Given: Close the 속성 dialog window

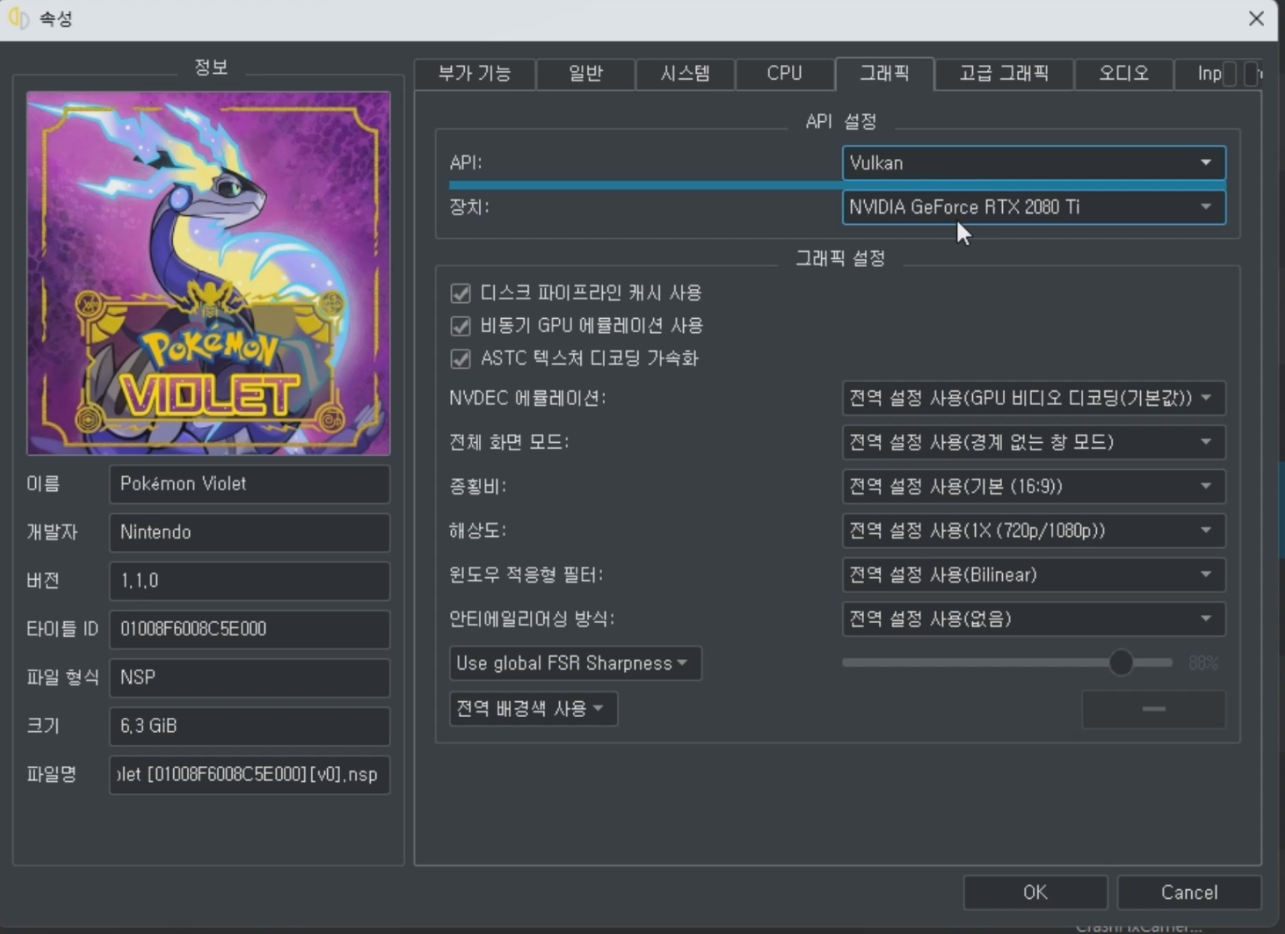Looking at the screenshot, I should (x=1256, y=19).
